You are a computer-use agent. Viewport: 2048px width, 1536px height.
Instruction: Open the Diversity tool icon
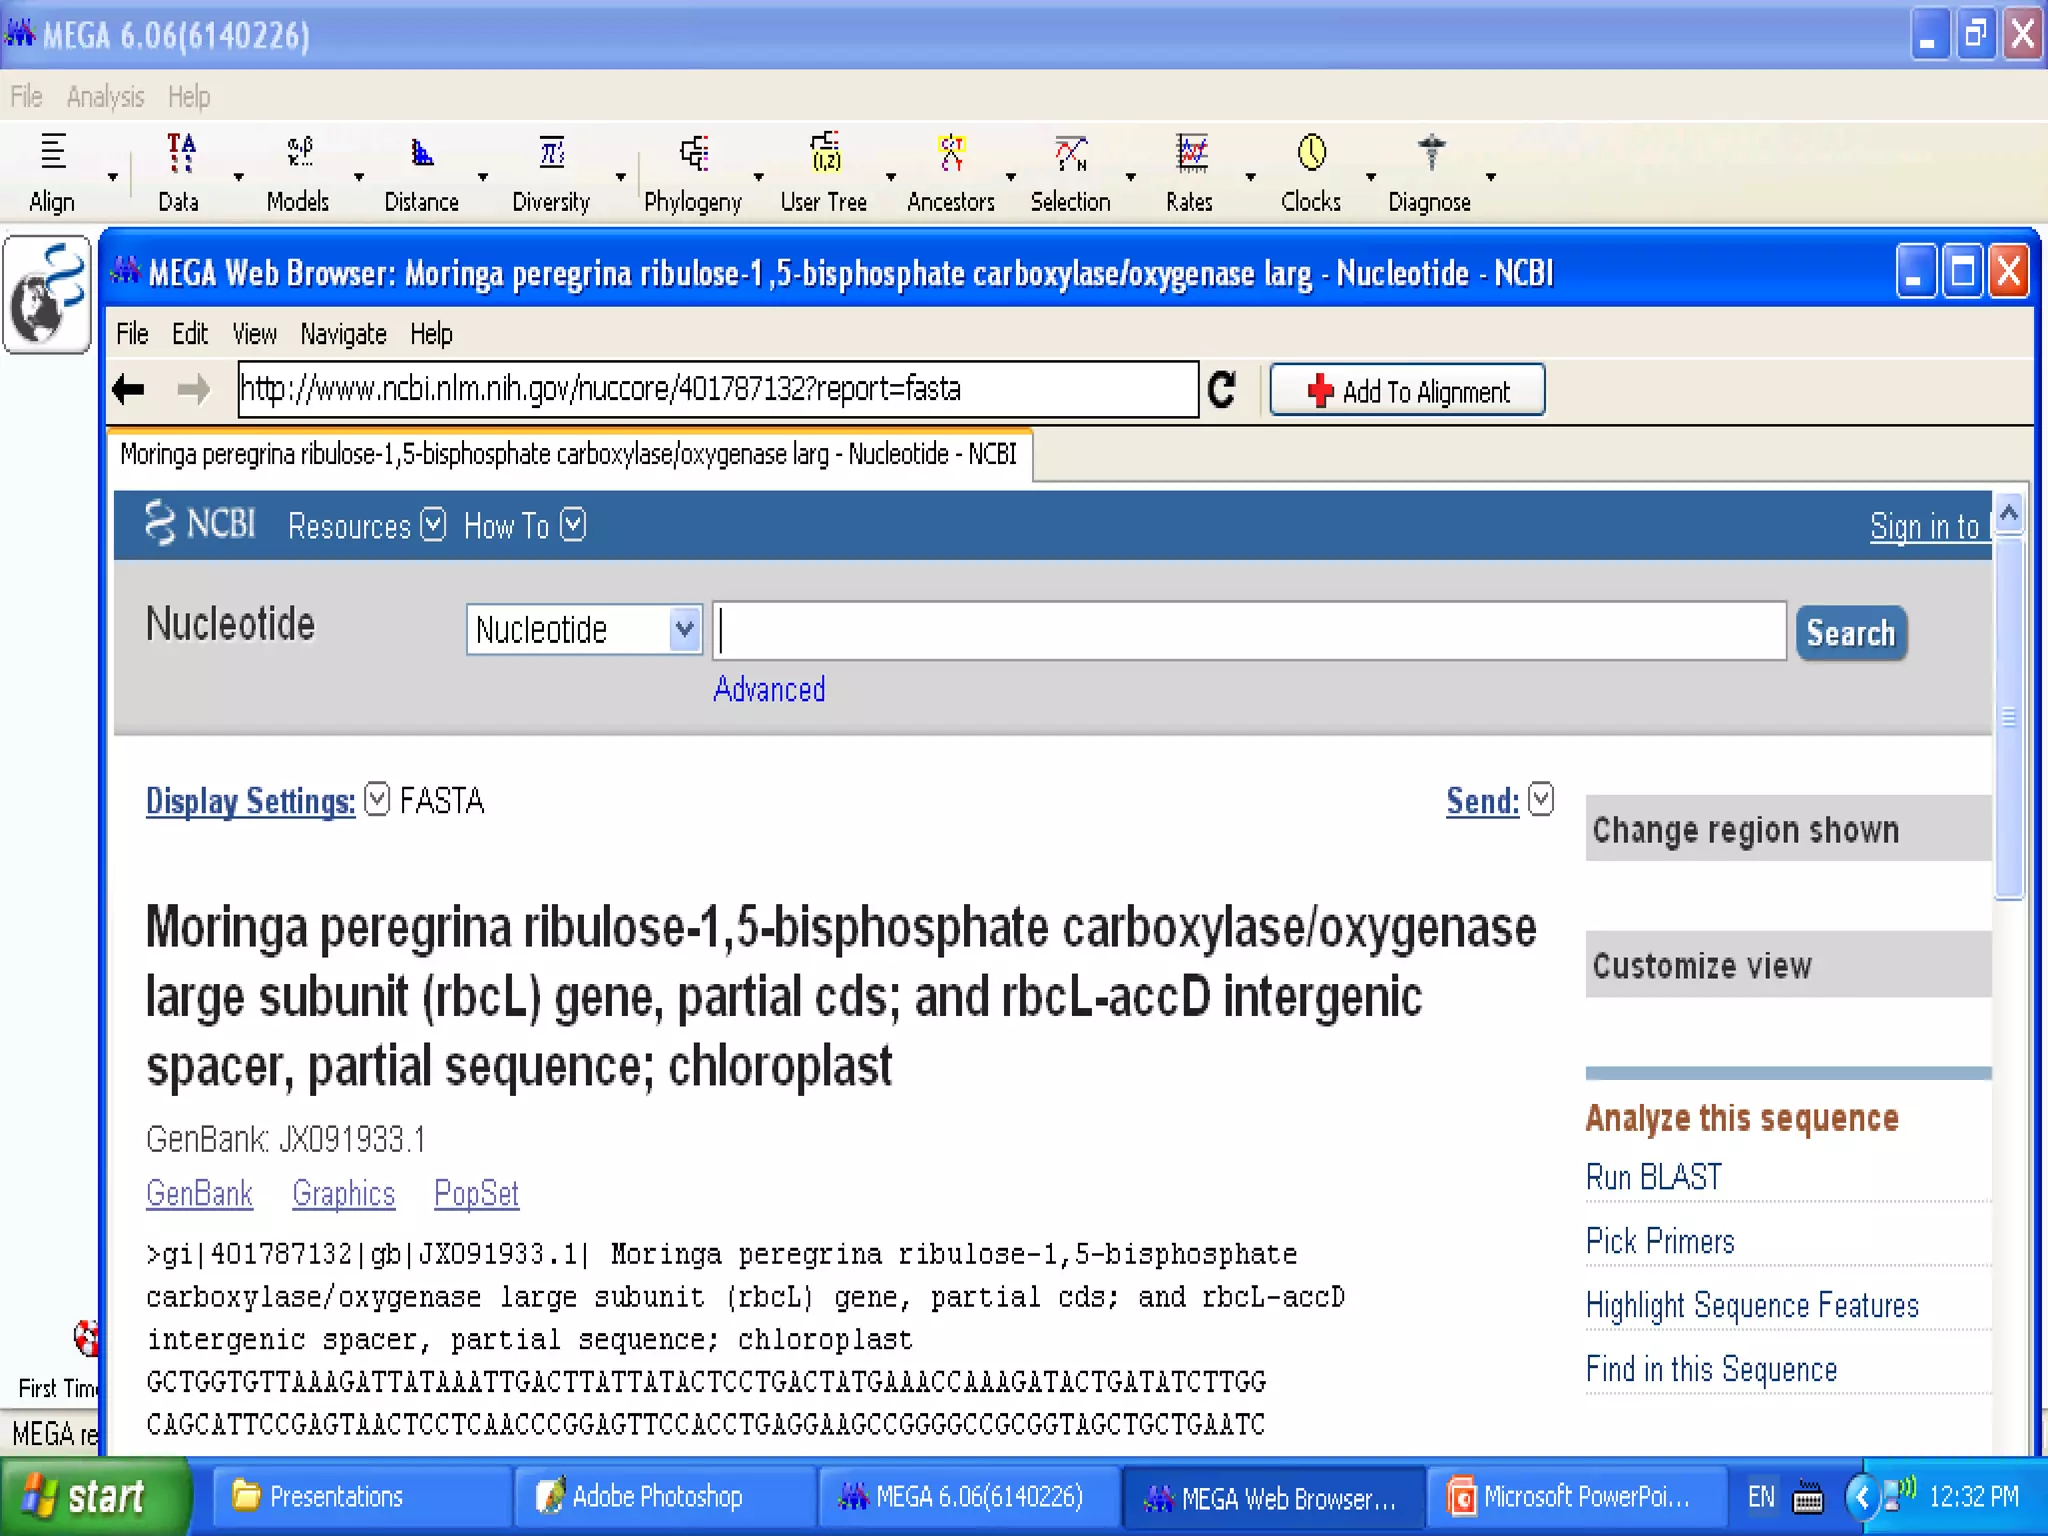551,172
